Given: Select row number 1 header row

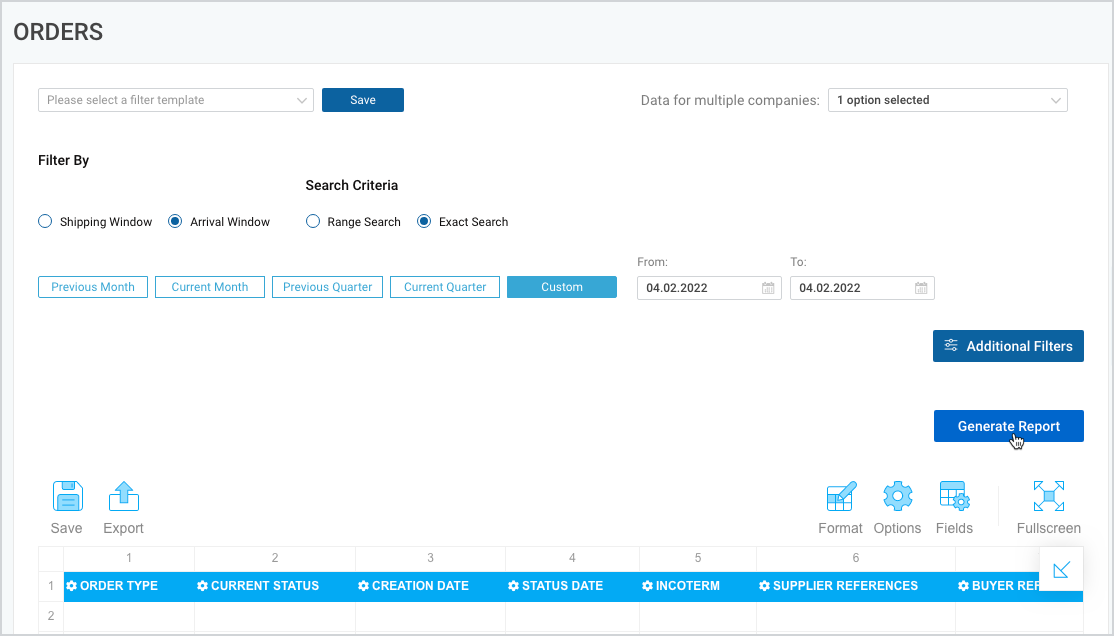Looking at the screenshot, I should click(50, 586).
